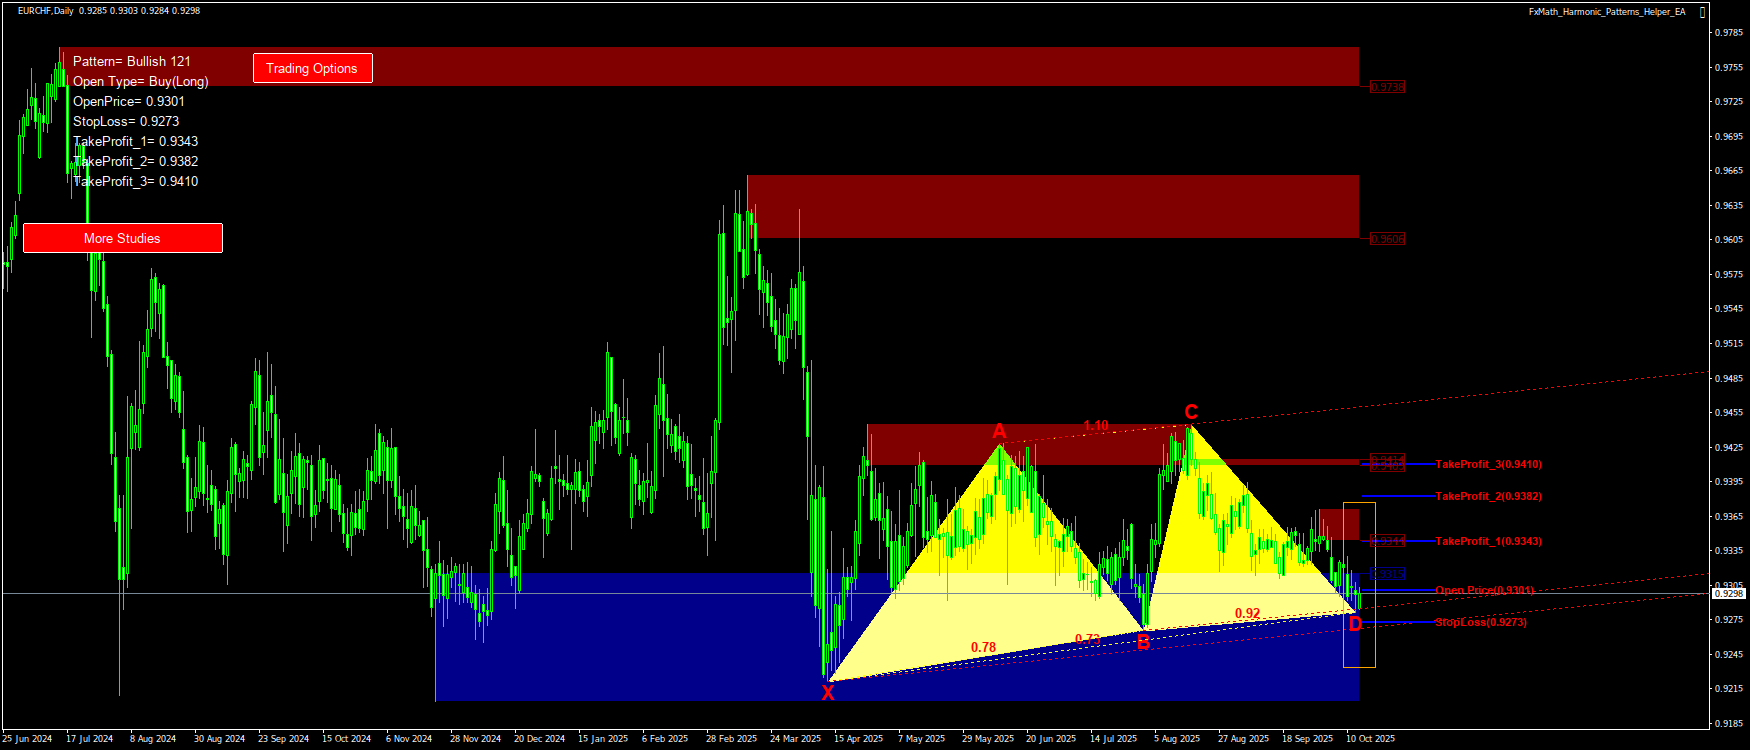Image resolution: width=1750 pixels, height=750 pixels.
Task: Open the More Studies button
Action: tap(122, 238)
